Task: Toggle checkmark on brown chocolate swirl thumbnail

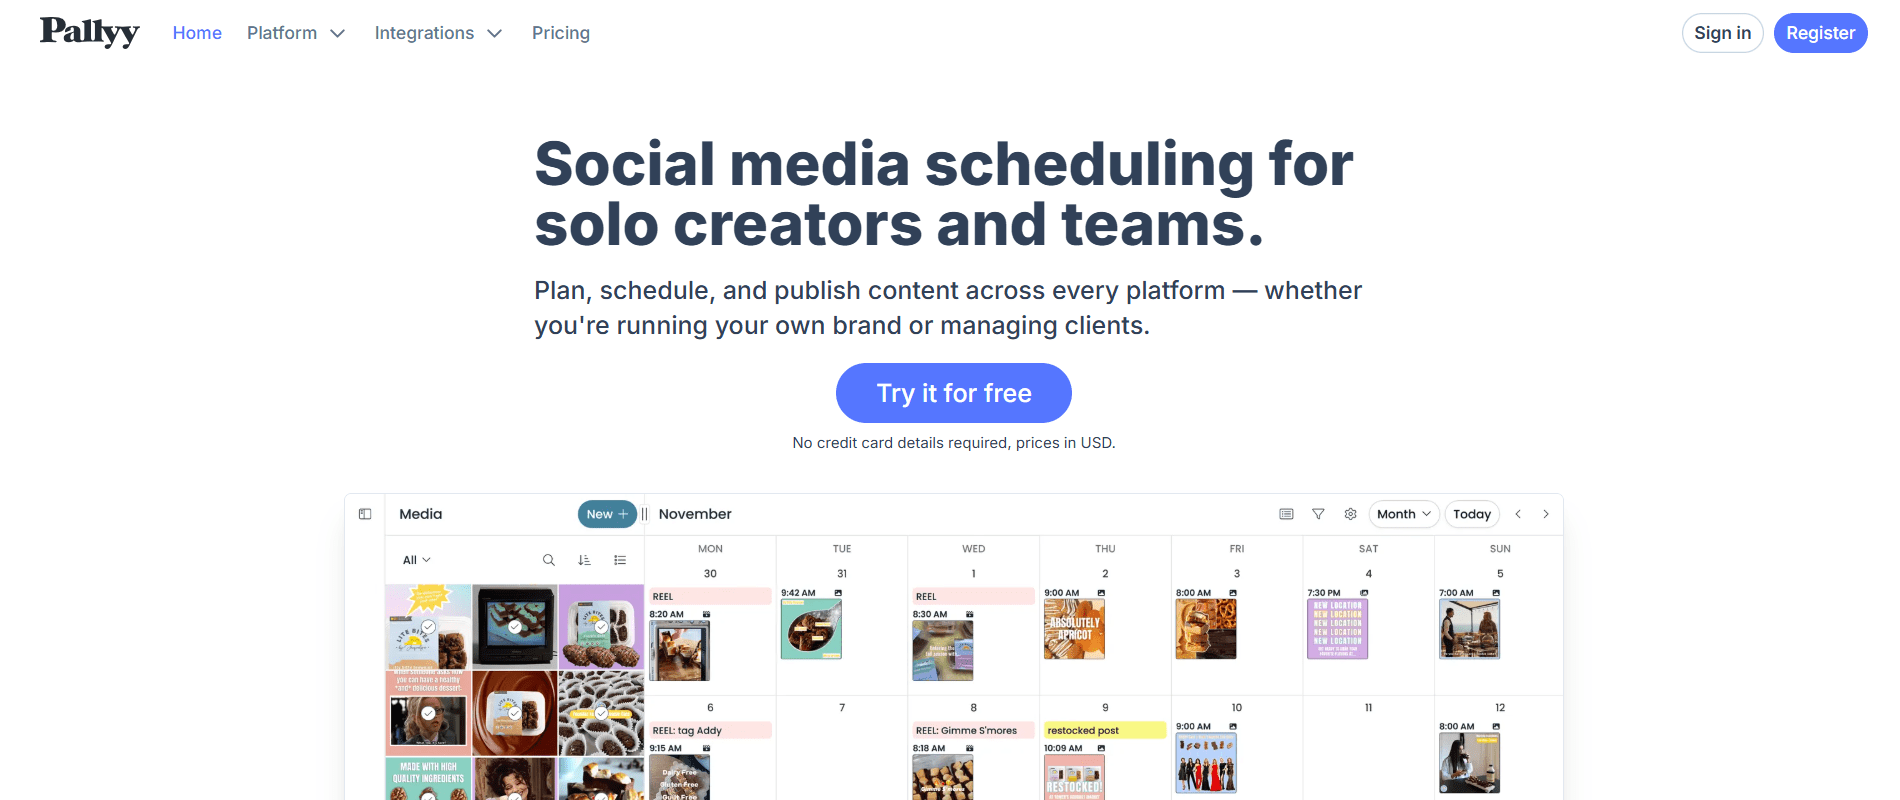Action: (514, 713)
